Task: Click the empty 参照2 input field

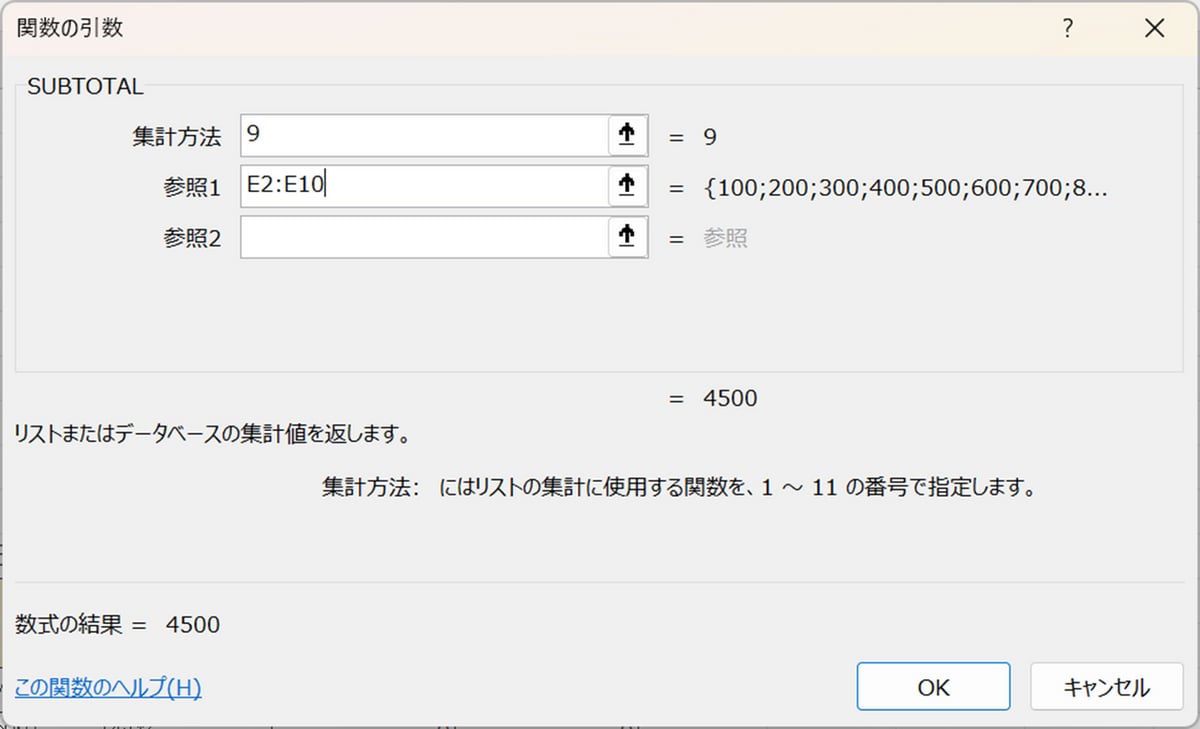Action: (424, 237)
